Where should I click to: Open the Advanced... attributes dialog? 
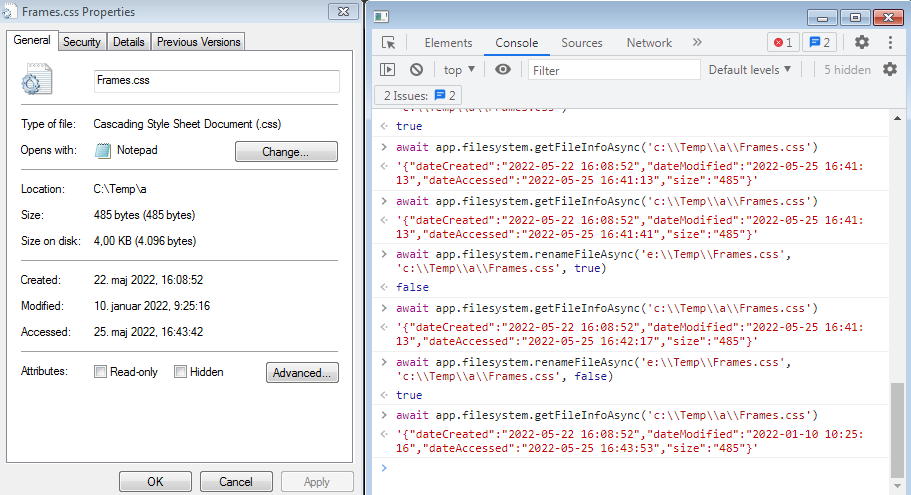pyautogui.click(x=302, y=373)
